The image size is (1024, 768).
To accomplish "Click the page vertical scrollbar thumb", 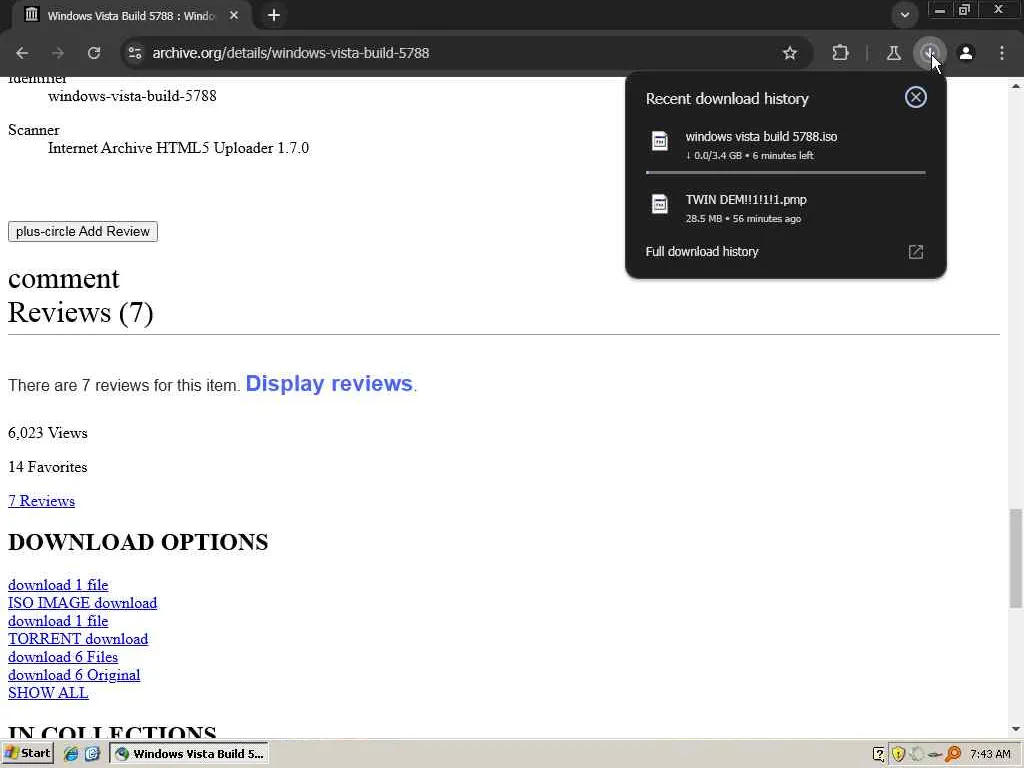I will coord(1016,558).
